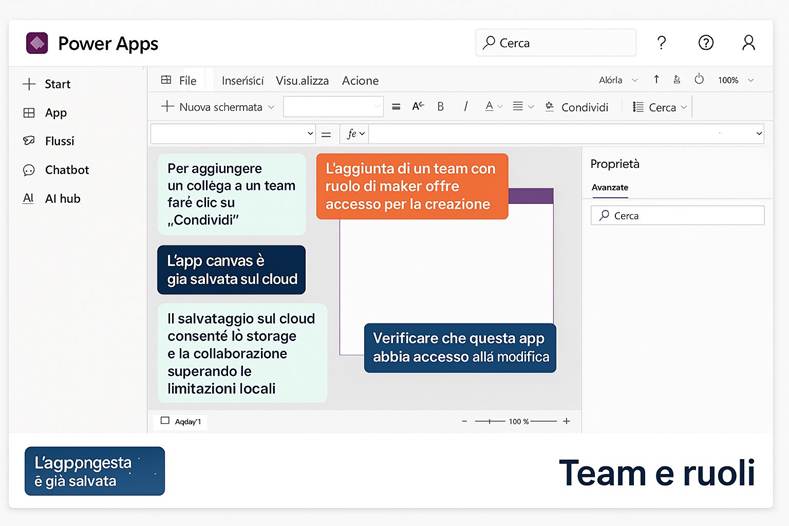This screenshot has height=526, width=789.
Task: Toggle bold formatting
Action: 440,107
